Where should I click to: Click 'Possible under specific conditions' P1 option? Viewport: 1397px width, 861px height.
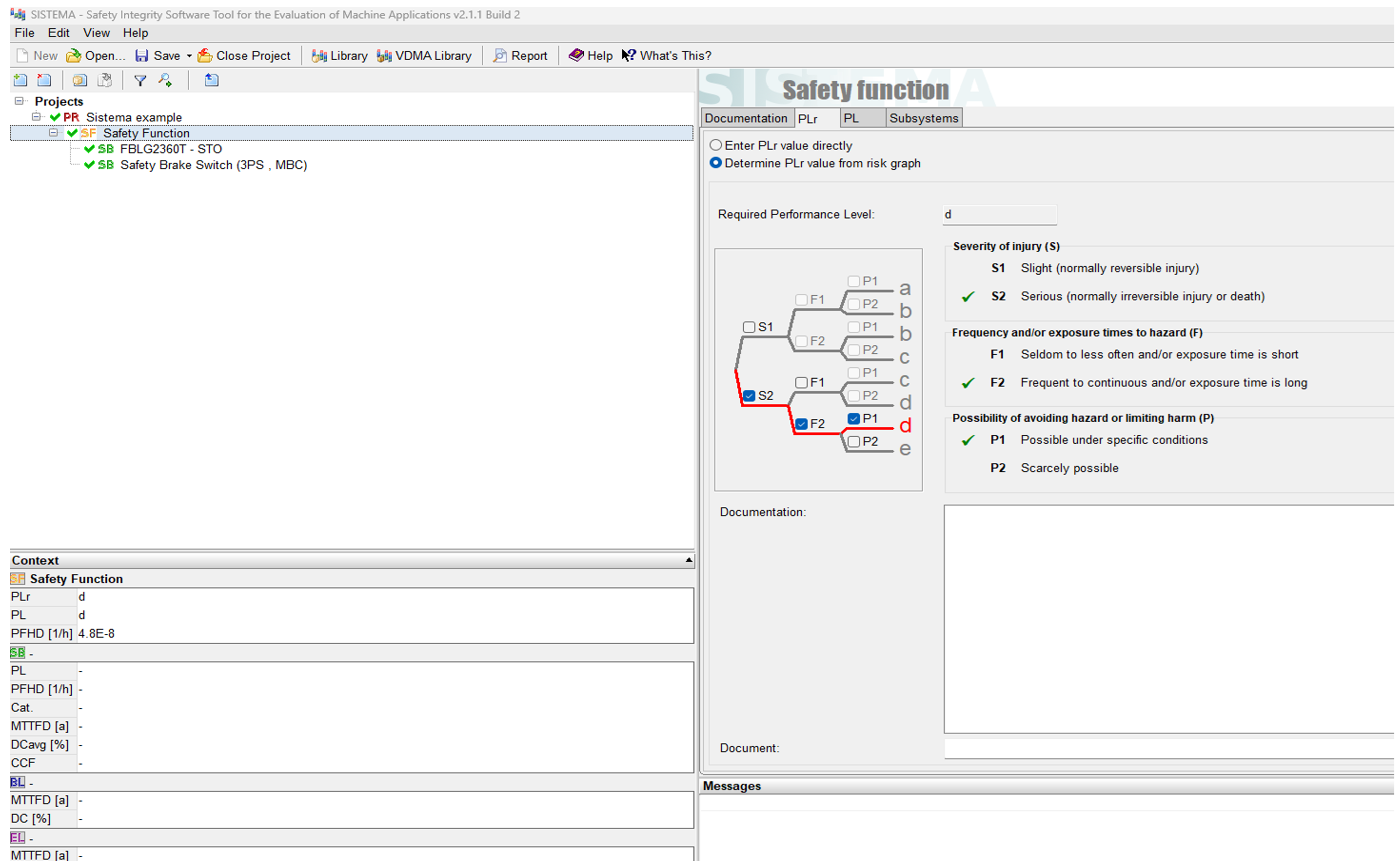click(x=1114, y=440)
